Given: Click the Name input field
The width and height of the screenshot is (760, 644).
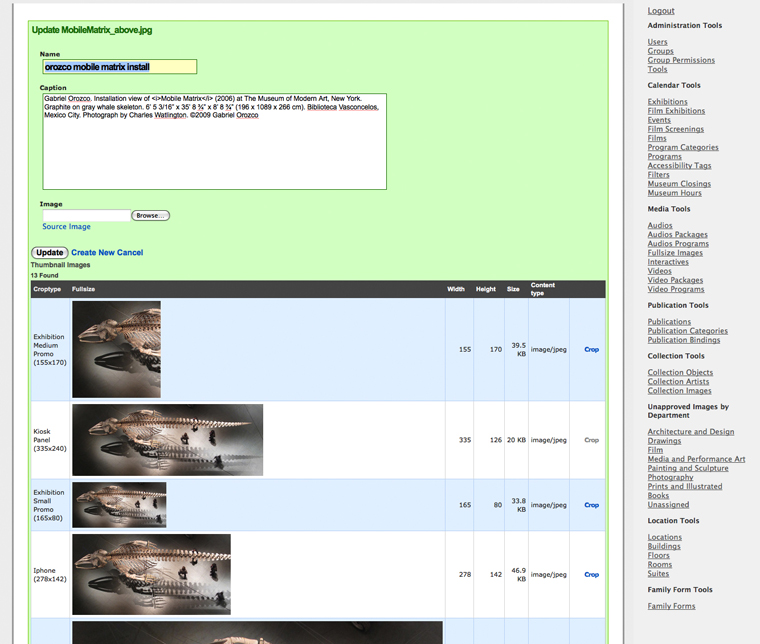Looking at the screenshot, I should point(119,67).
